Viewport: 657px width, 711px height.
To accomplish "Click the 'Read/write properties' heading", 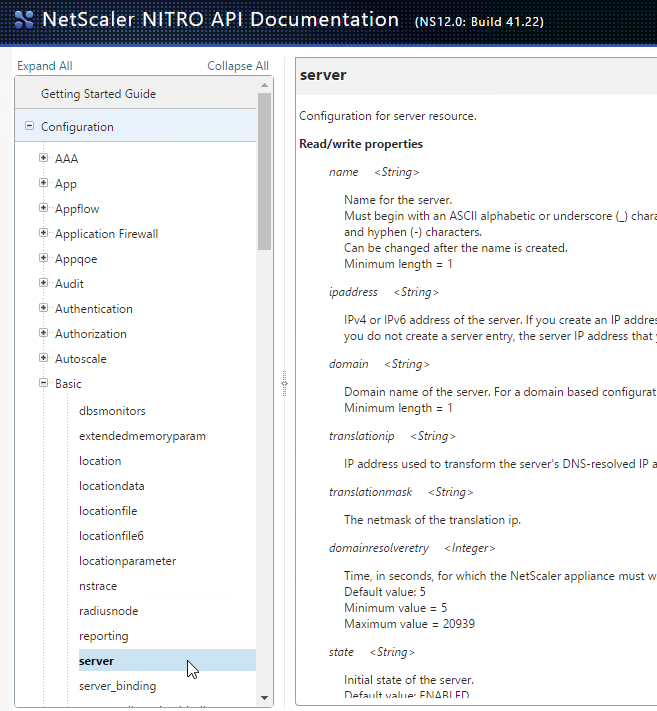I will 361,144.
